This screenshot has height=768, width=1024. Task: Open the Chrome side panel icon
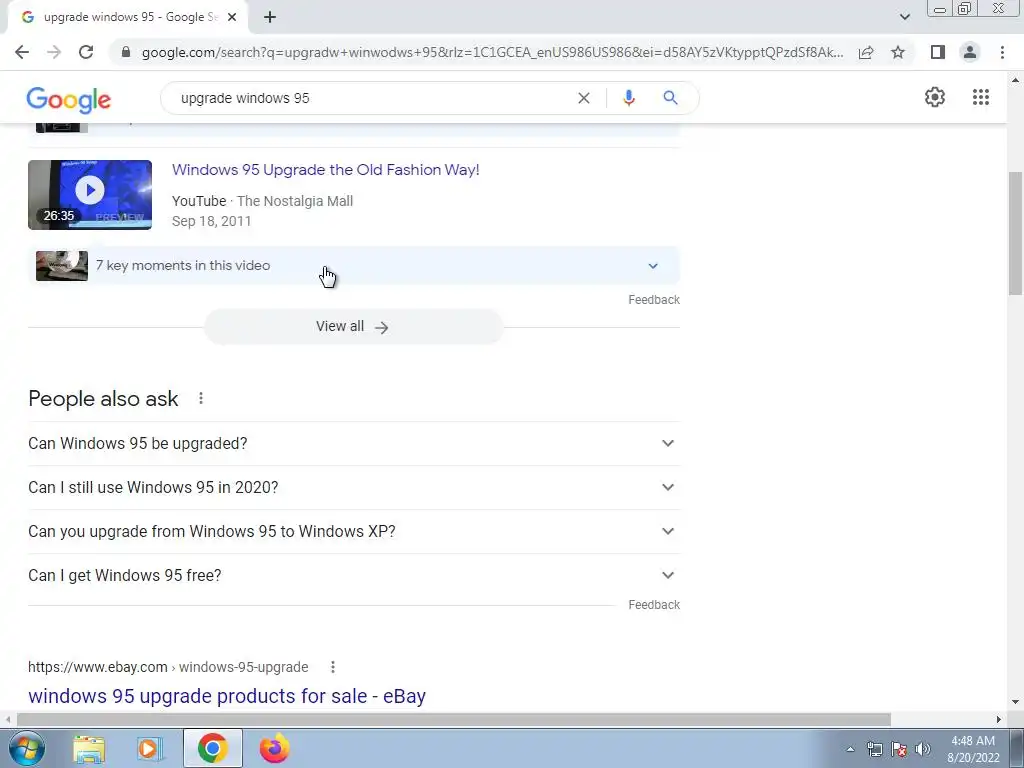938,52
